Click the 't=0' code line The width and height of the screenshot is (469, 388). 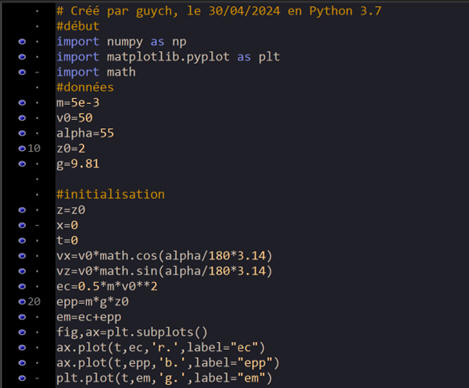click(x=67, y=240)
